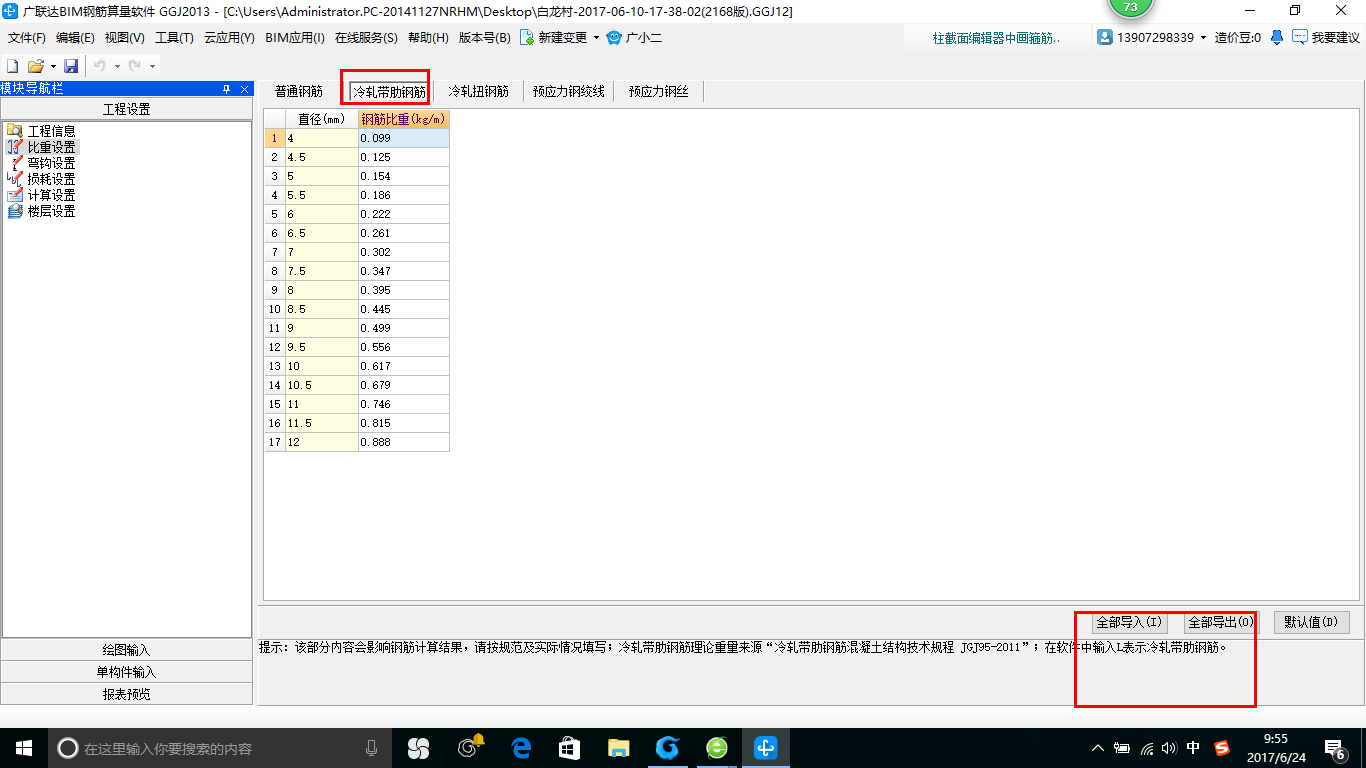Switch to the 预应力钢绞线 tab

[x=568, y=91]
